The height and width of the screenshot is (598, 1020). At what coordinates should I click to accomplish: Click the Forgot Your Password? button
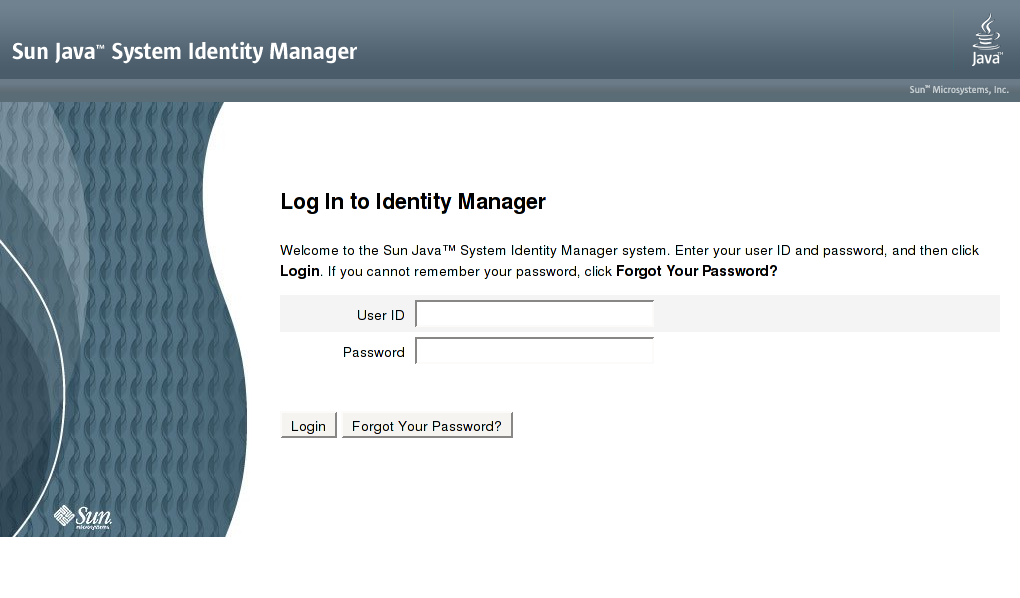(427, 426)
